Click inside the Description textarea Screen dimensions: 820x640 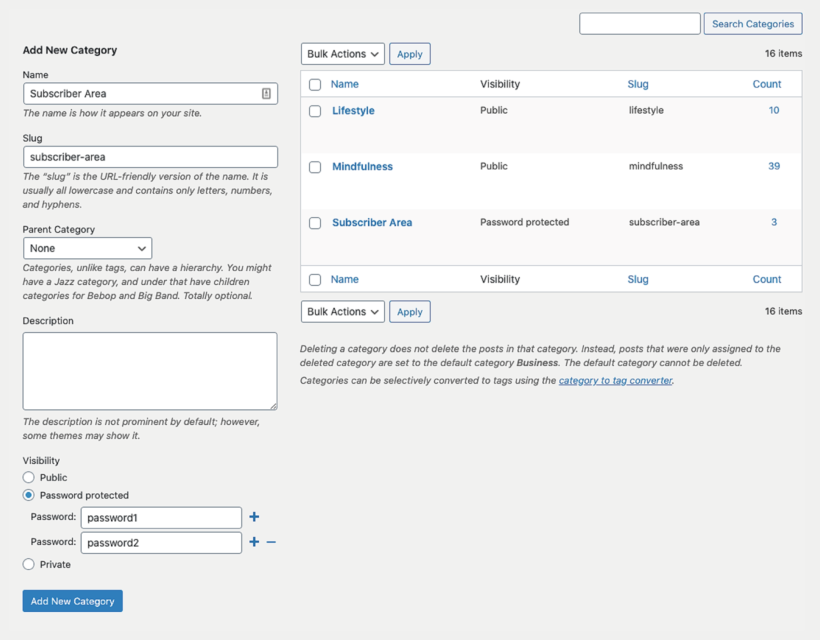(150, 370)
